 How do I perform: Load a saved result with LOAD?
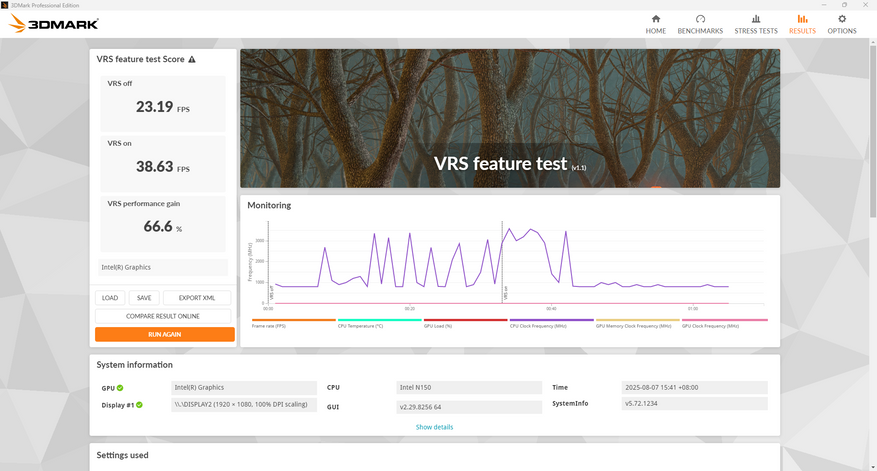coord(110,298)
